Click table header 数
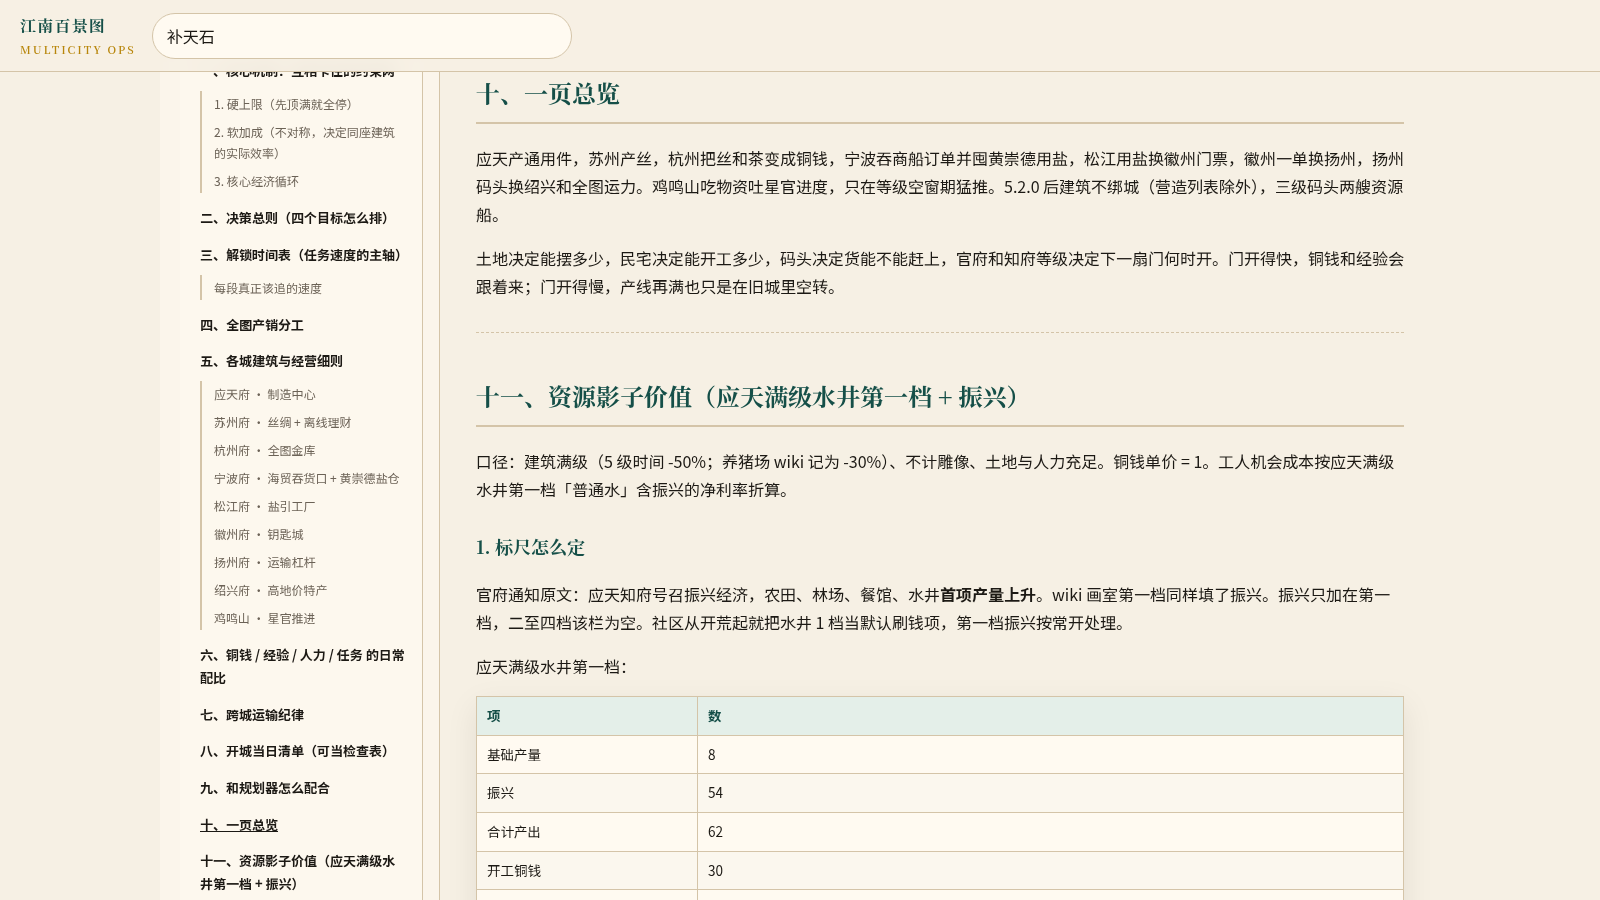1600x900 pixels. point(1050,716)
